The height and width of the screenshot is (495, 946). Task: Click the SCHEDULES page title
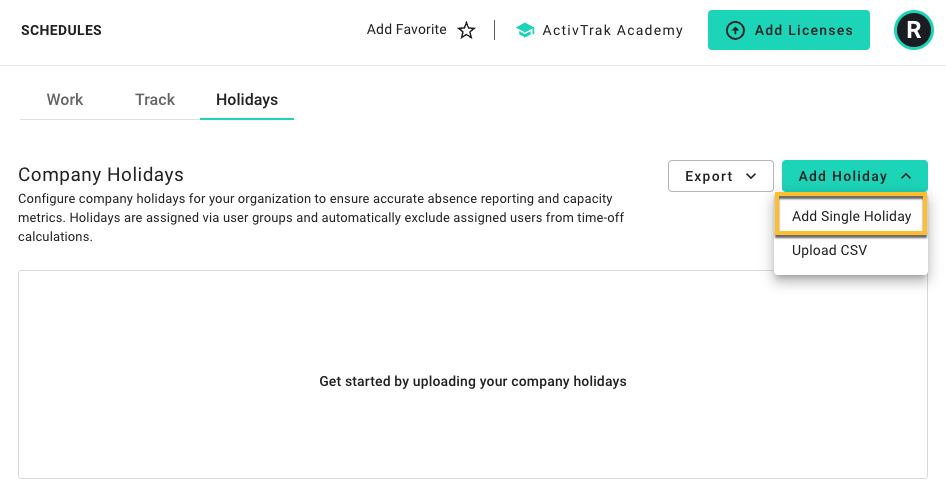[62, 30]
